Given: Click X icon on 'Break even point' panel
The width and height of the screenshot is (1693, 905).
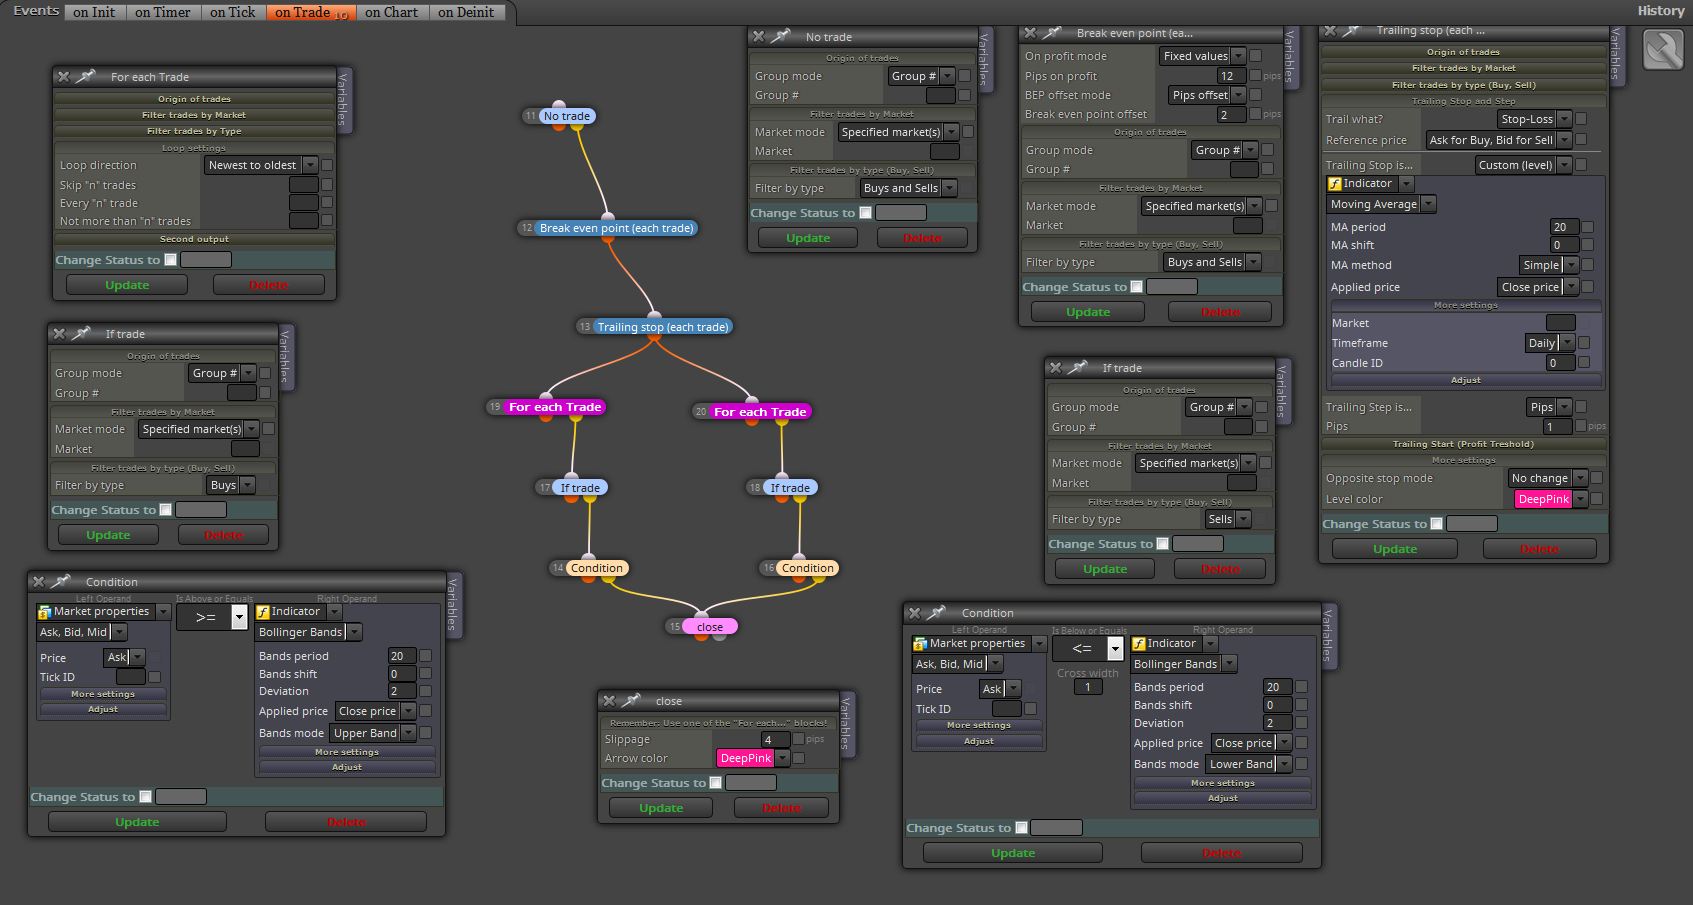Looking at the screenshot, I should 1030,33.
